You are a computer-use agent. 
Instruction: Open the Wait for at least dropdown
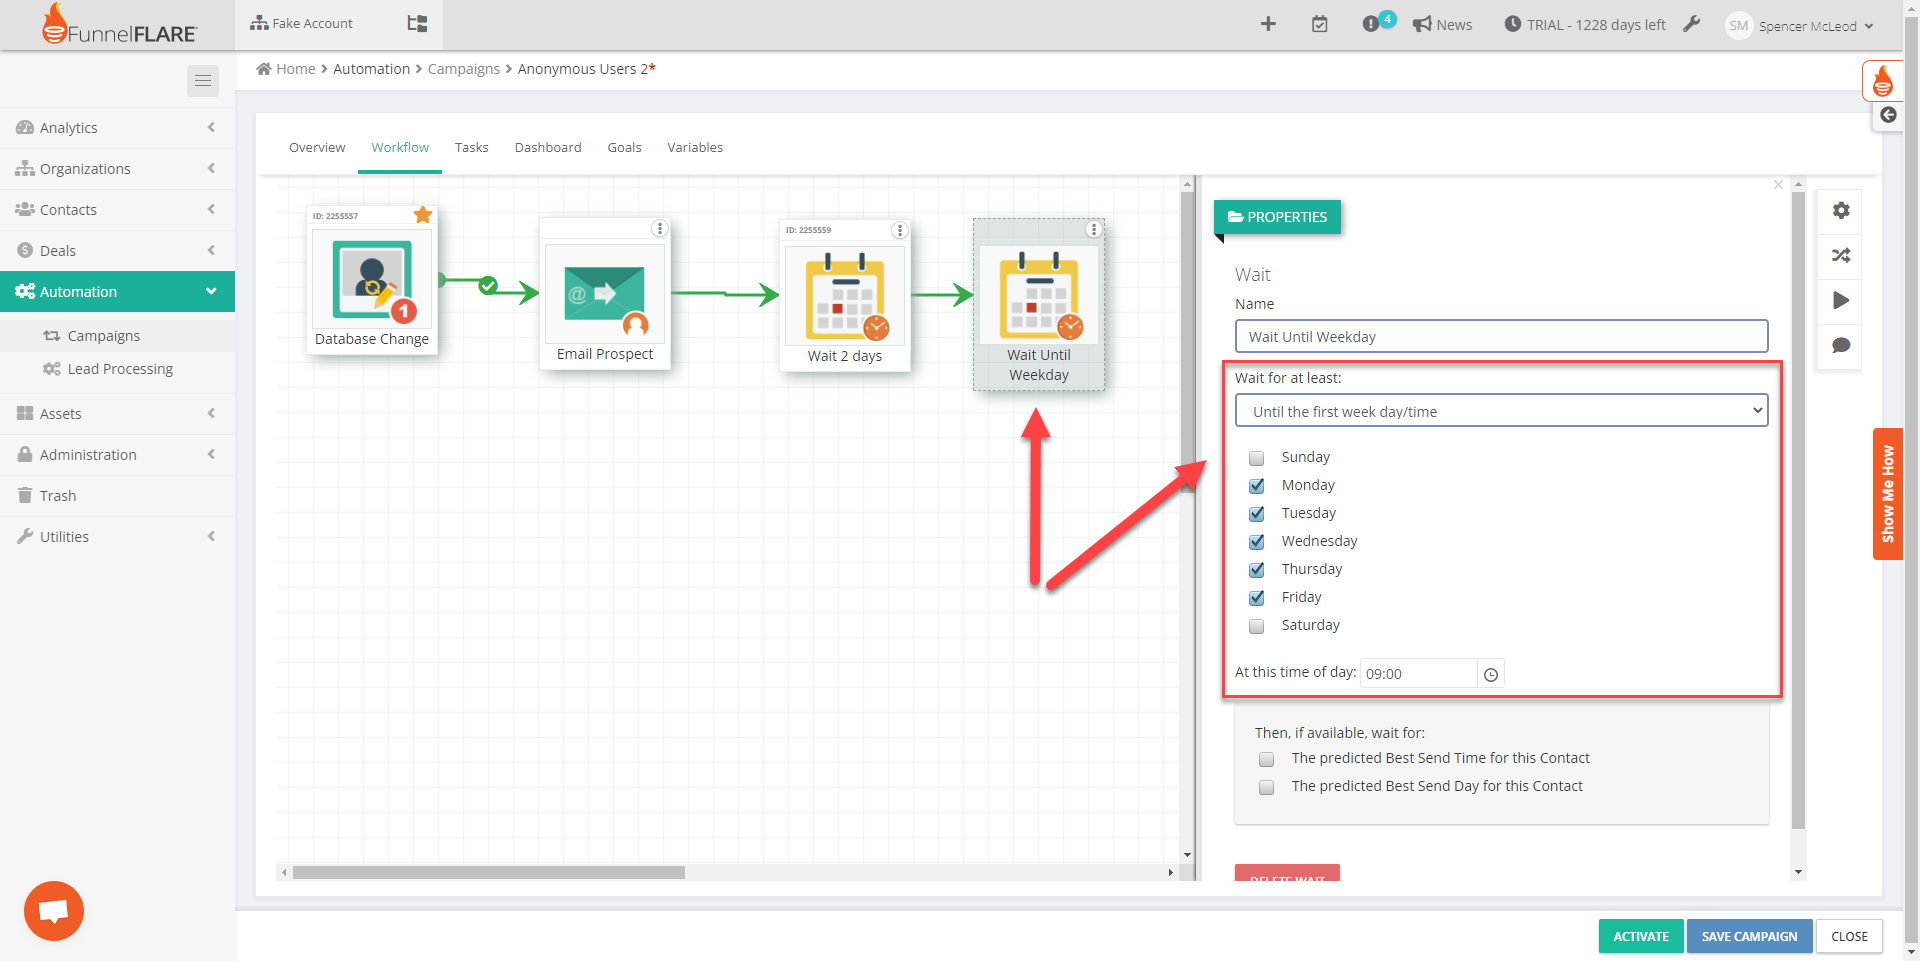[x=1501, y=411]
